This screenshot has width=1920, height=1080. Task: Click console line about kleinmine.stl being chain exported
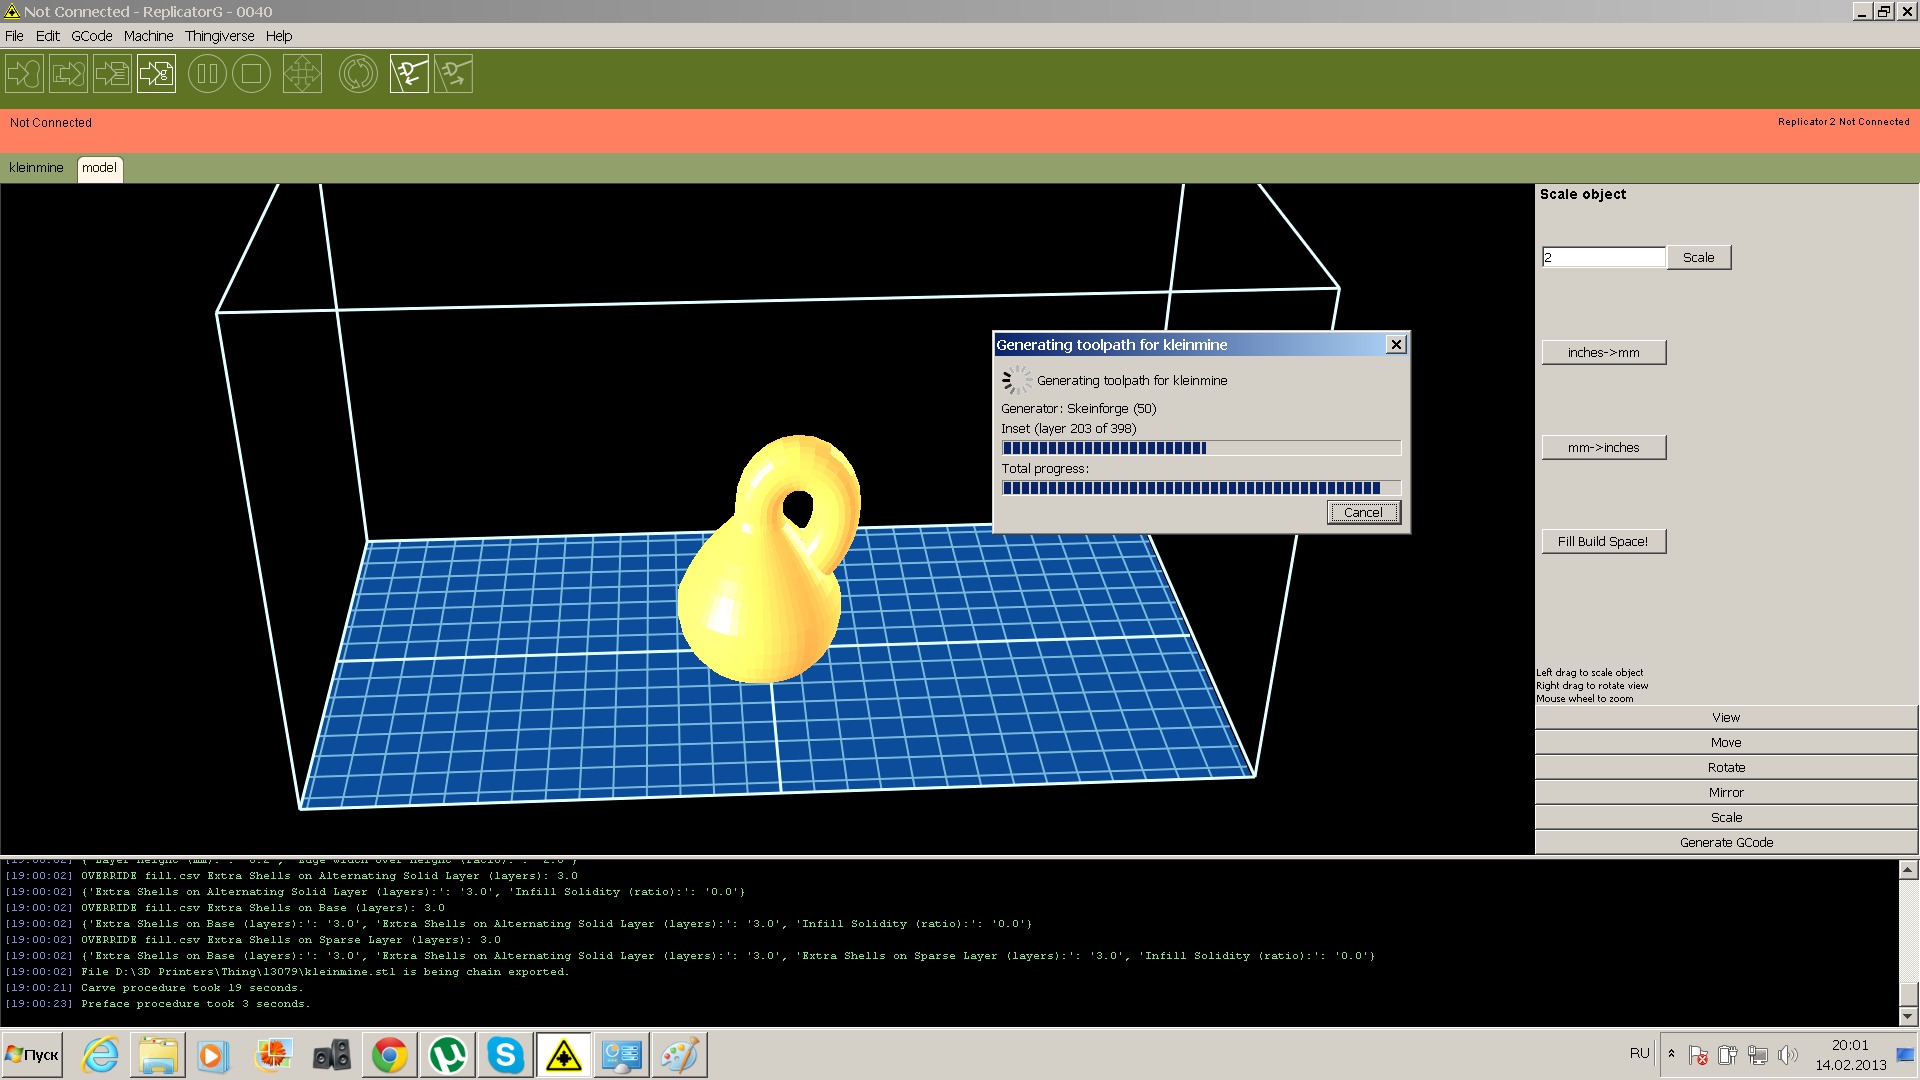[325, 972]
